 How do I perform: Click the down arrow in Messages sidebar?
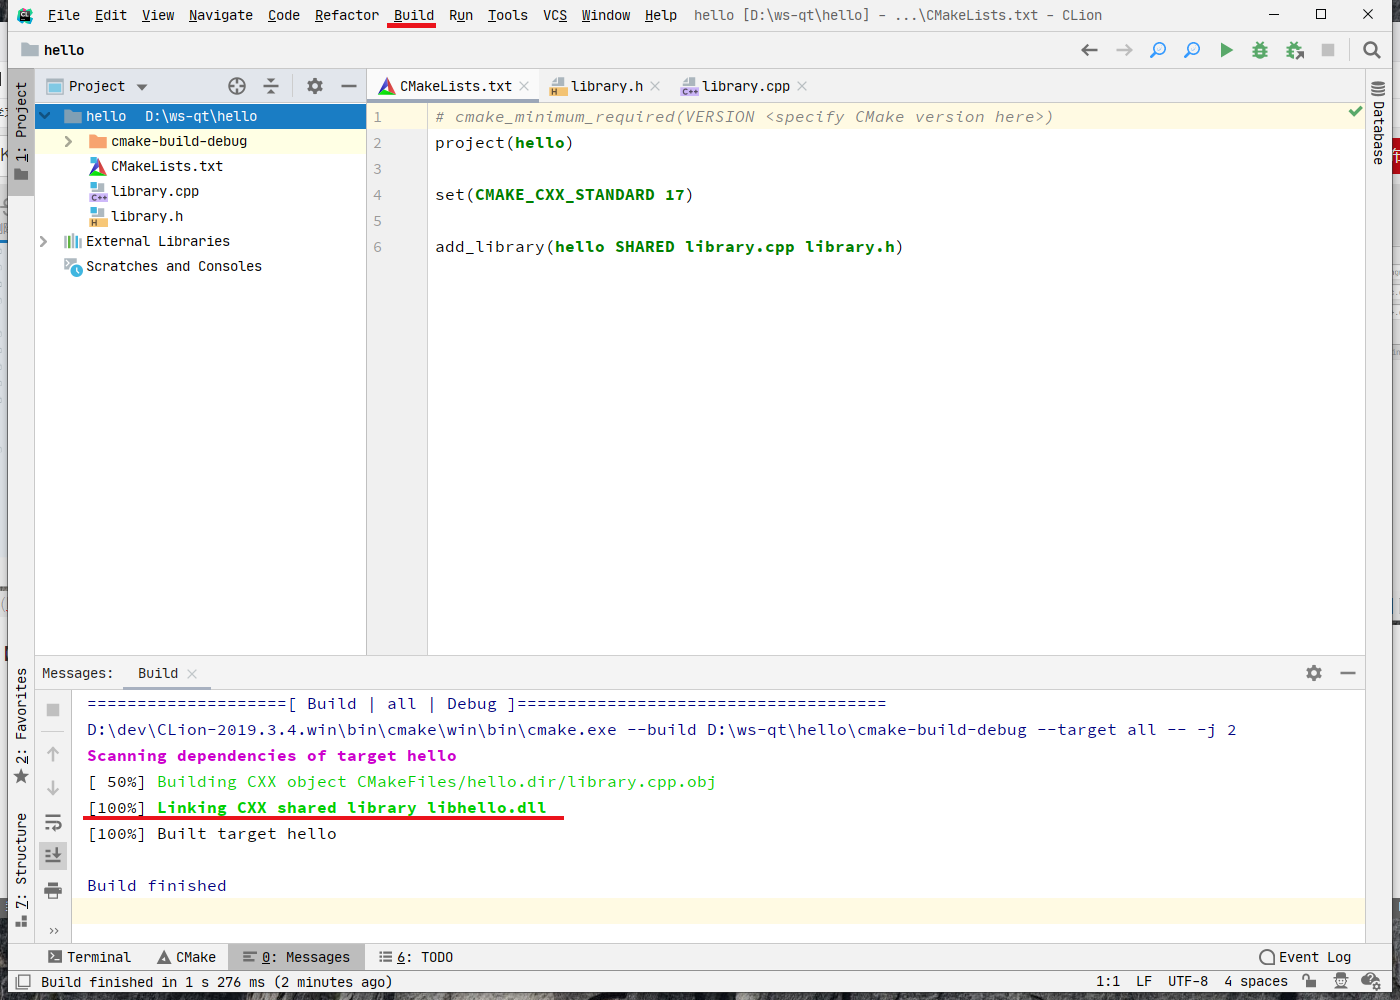click(53, 788)
